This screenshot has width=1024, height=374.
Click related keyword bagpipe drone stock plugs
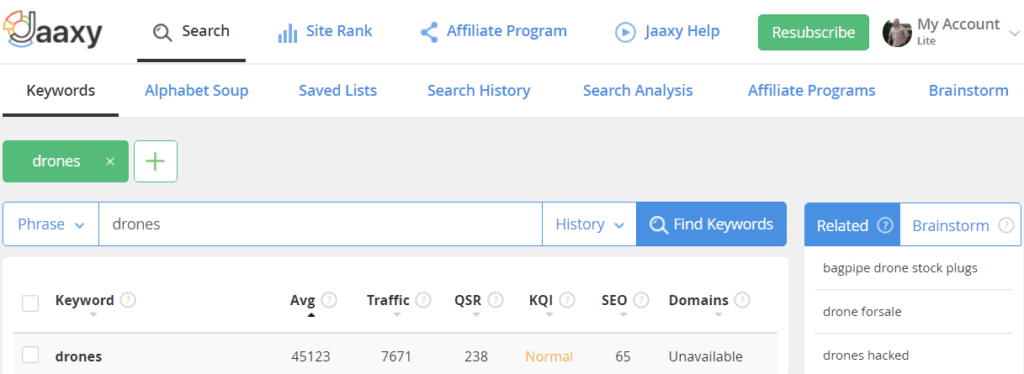(900, 268)
